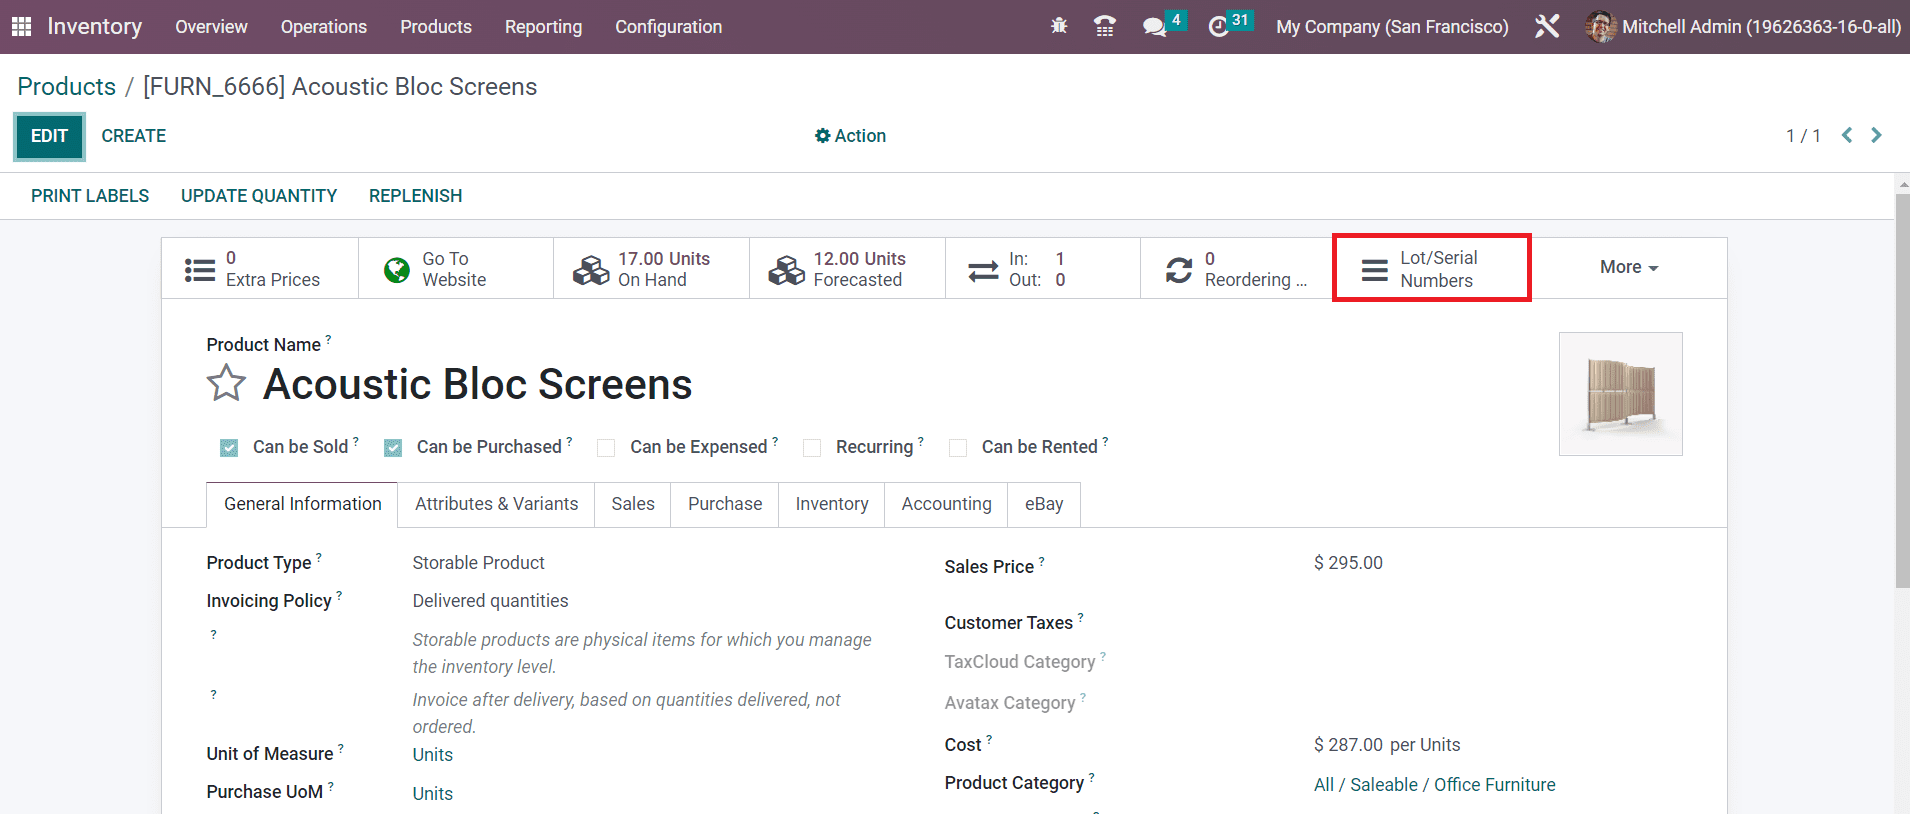The width and height of the screenshot is (1910, 814).
Task: Open the Accounting tab
Action: (x=946, y=504)
